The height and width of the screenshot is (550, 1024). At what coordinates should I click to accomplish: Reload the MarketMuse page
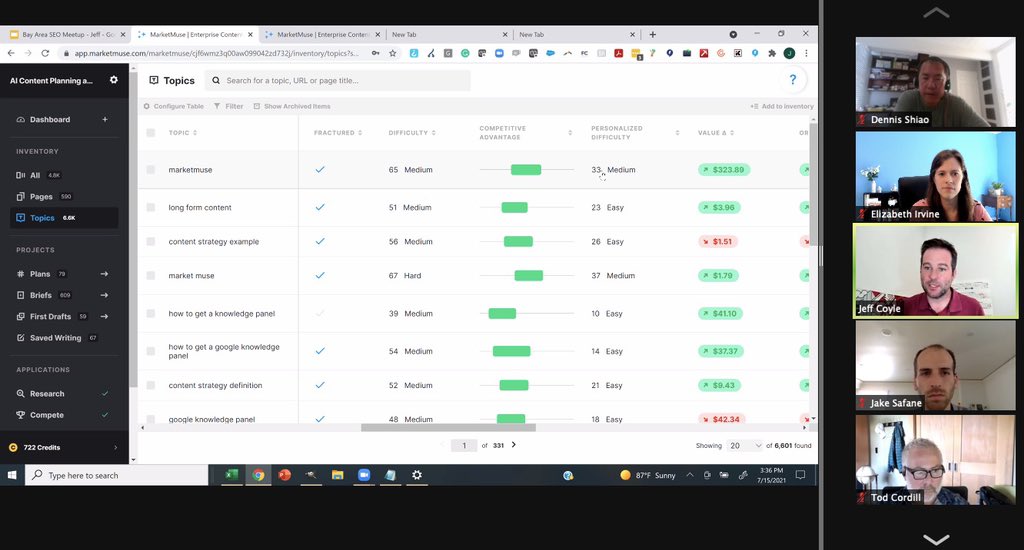pos(45,53)
